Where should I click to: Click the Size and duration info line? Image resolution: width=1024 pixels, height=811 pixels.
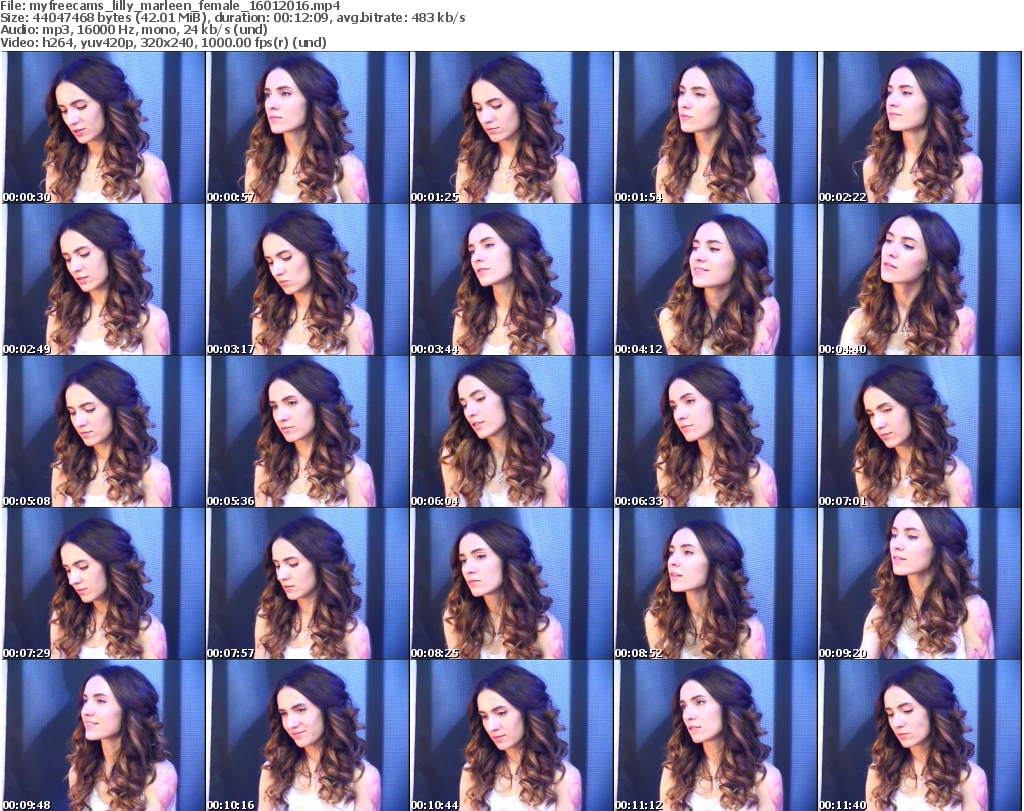point(232,18)
